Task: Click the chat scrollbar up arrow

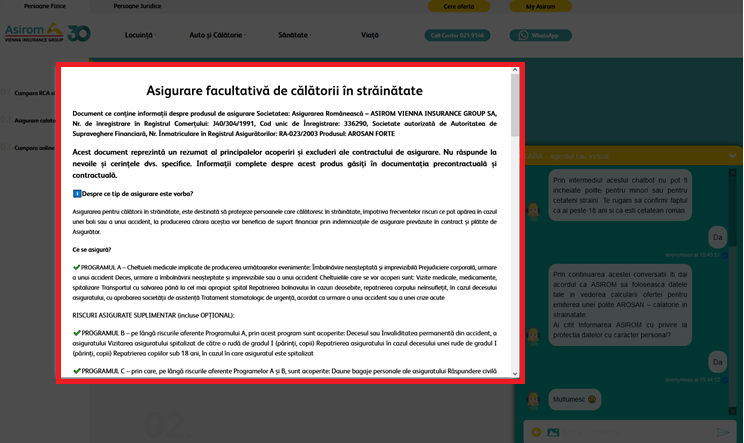Action: tap(732, 173)
